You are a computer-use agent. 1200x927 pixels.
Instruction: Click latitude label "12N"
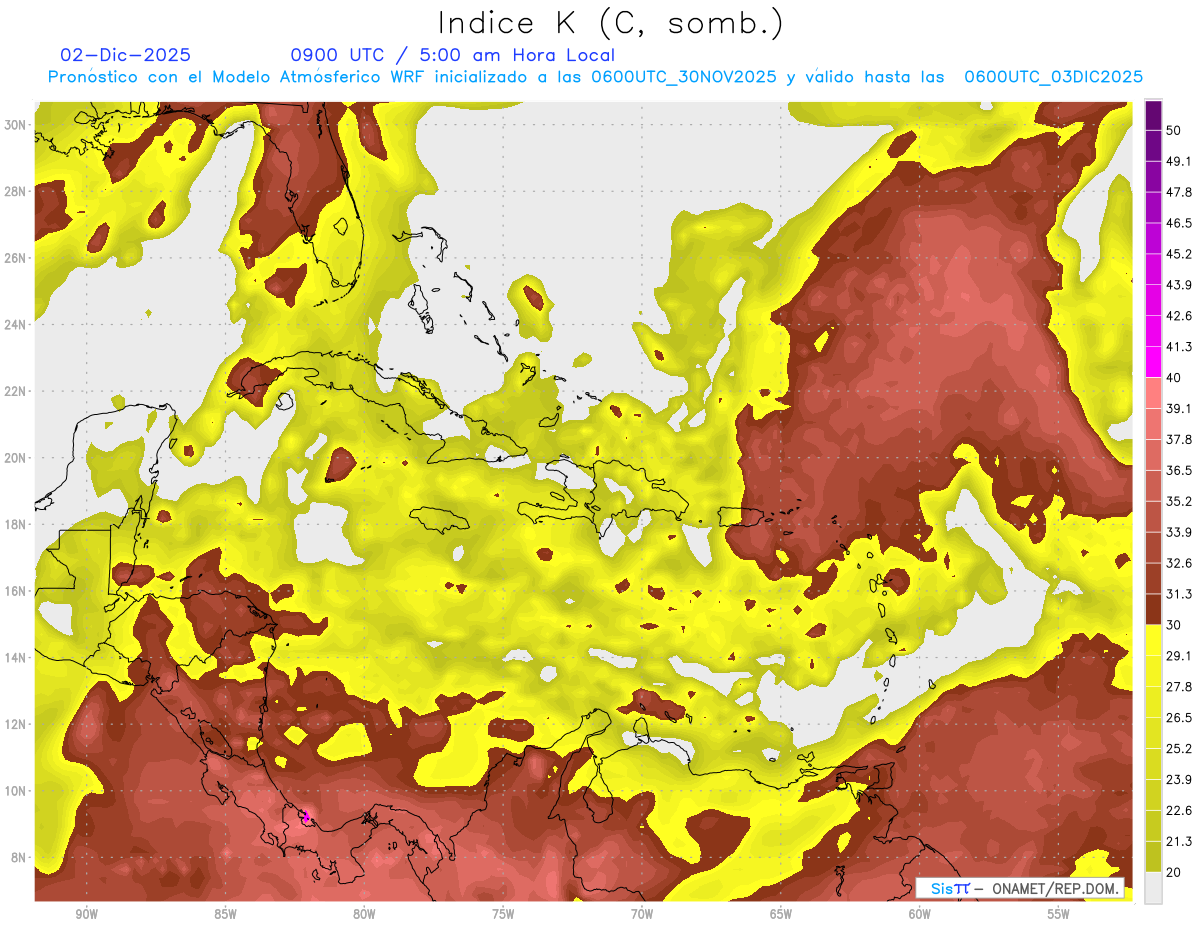pos(15,724)
